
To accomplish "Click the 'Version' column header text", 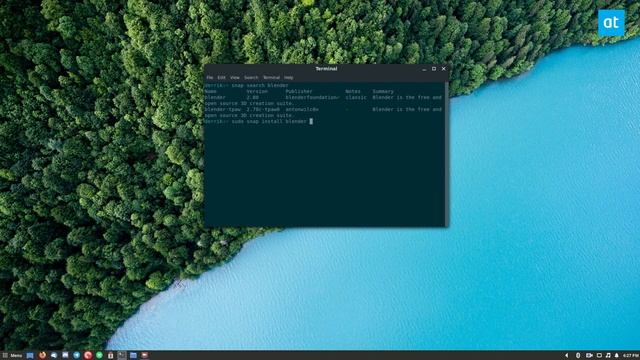I will tap(257, 91).
